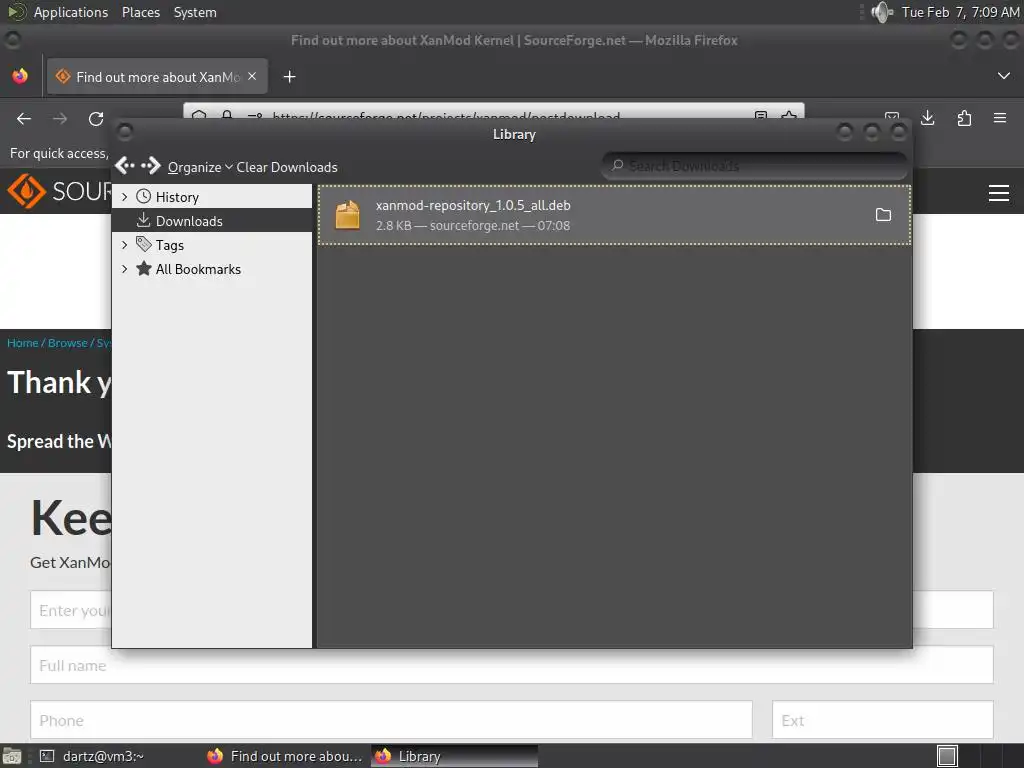Expand the History tree item
1024x768 pixels.
(125, 197)
